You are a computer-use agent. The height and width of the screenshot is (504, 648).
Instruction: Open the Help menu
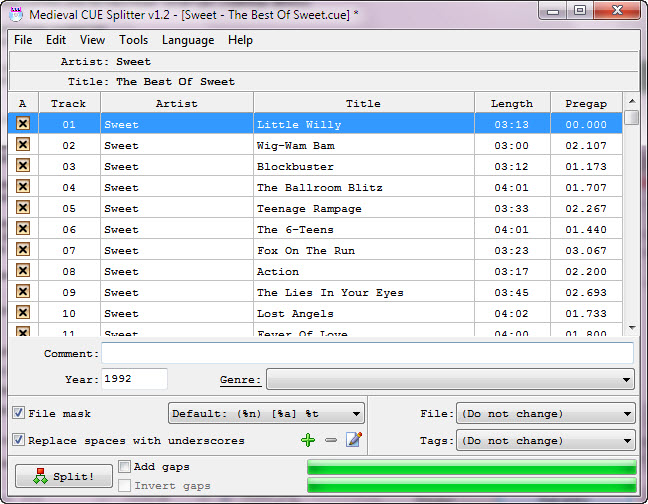(x=240, y=40)
